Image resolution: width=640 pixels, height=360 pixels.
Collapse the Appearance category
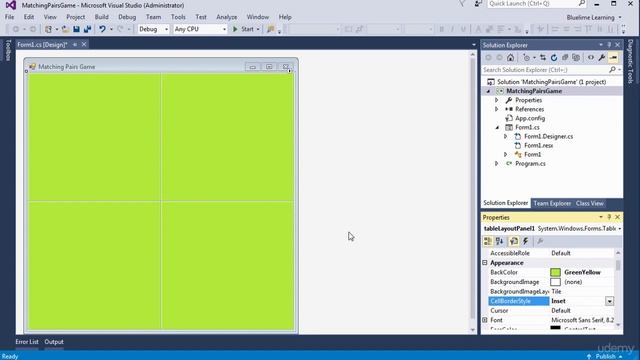485,263
